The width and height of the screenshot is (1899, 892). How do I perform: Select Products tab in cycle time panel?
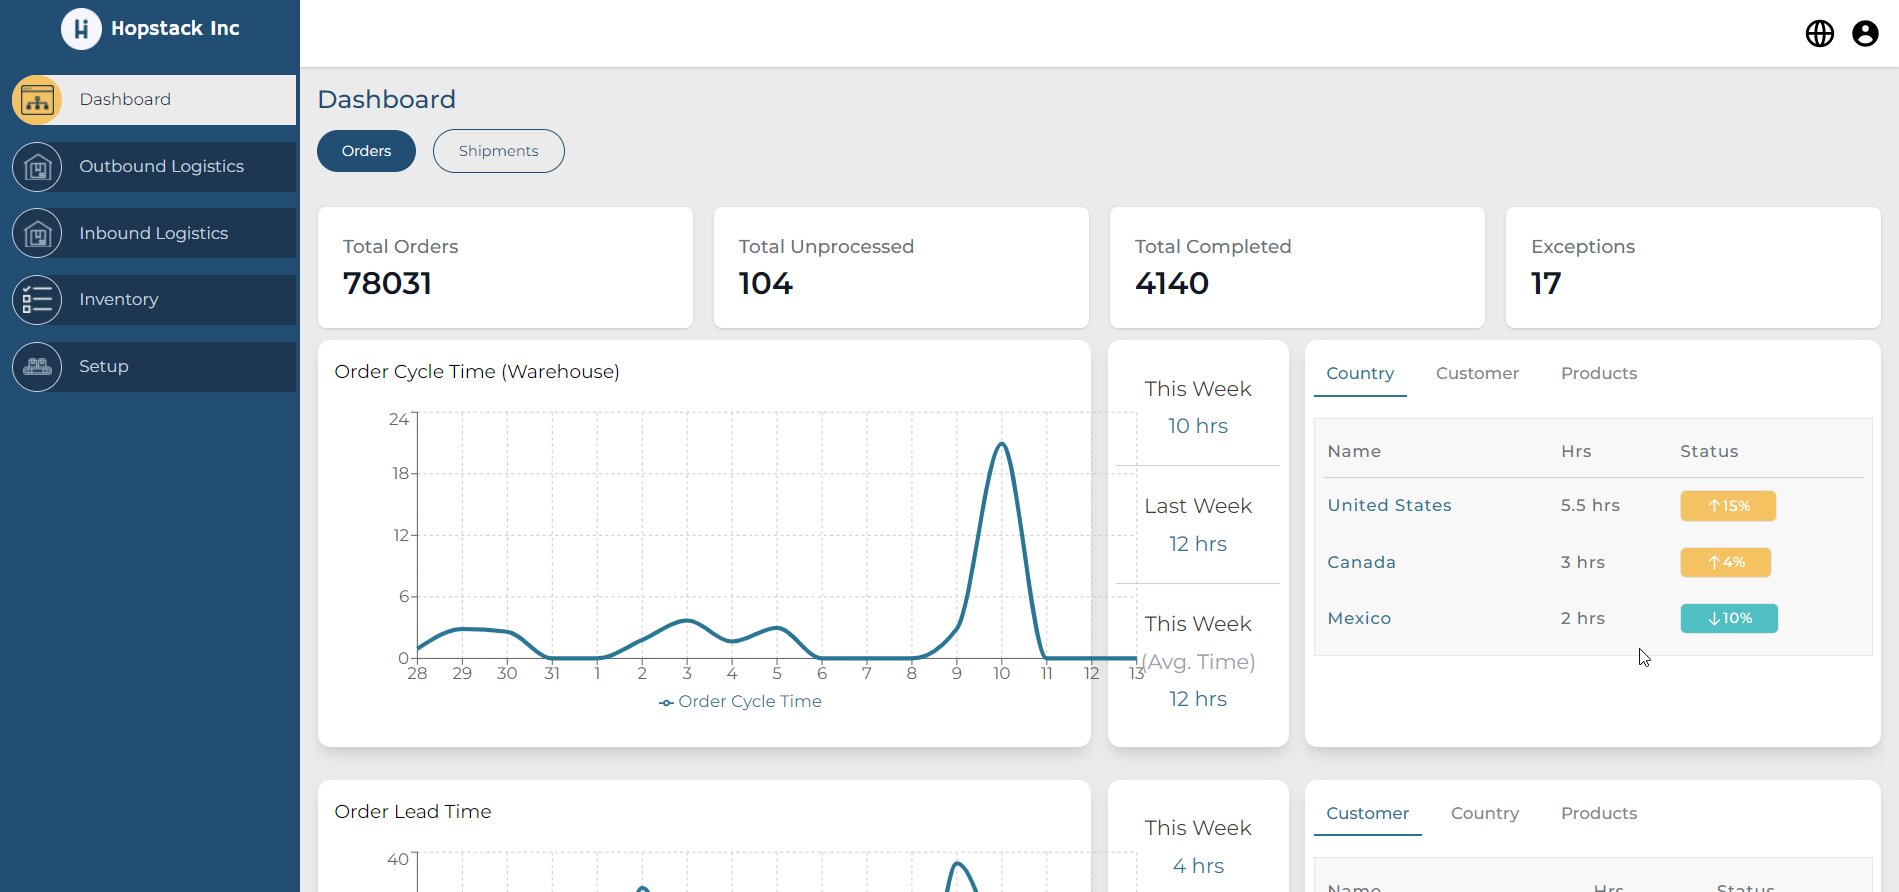click(1598, 373)
